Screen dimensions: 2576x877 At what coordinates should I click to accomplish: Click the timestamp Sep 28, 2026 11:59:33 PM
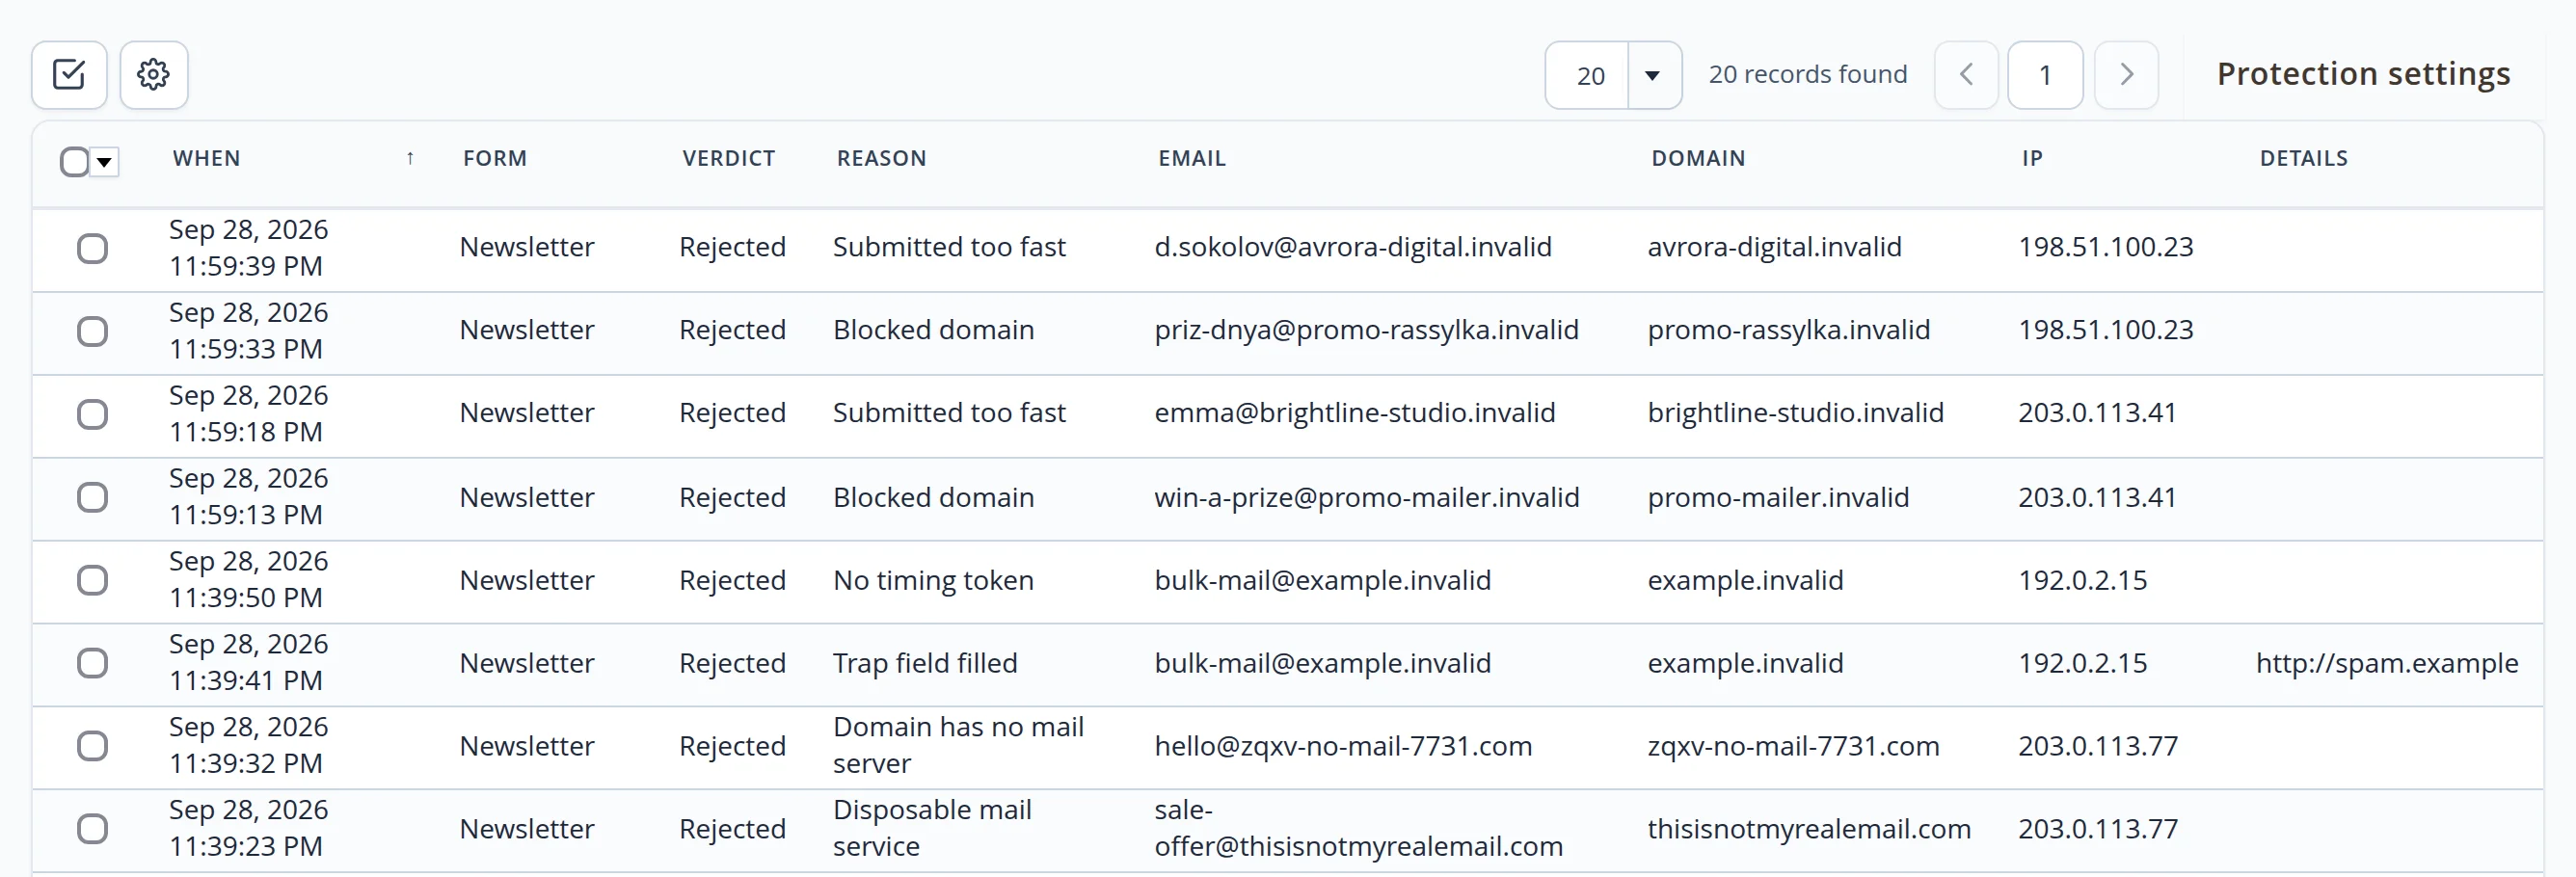pos(248,331)
